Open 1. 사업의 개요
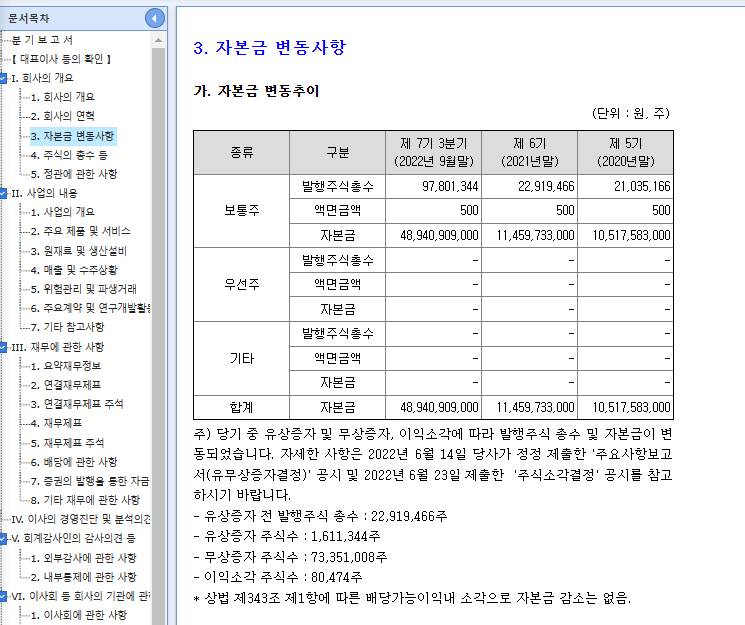Image resolution: width=745 pixels, height=625 pixels. pyautogui.click(x=62, y=212)
